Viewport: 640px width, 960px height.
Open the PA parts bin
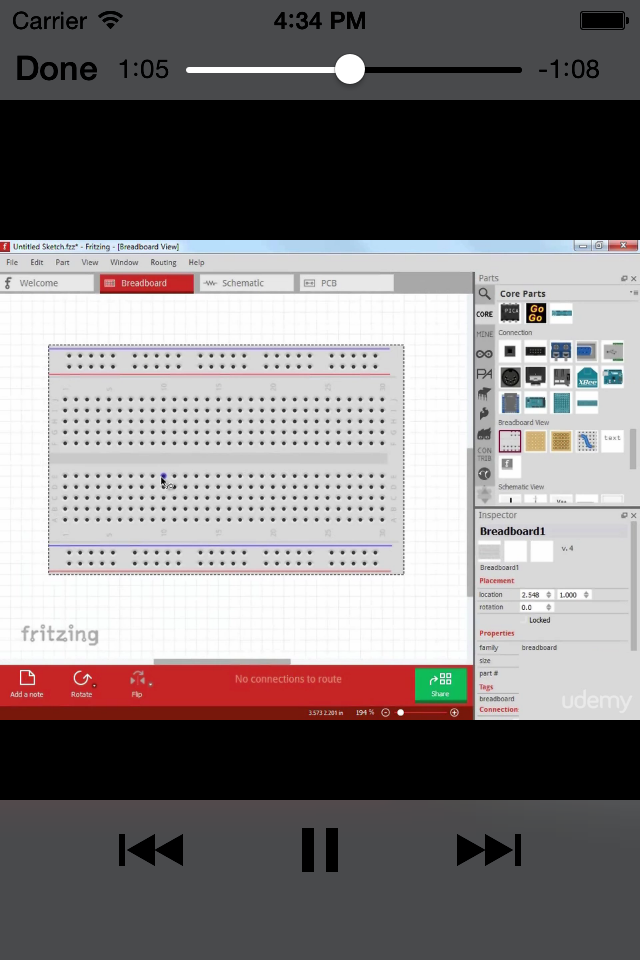tap(484, 373)
